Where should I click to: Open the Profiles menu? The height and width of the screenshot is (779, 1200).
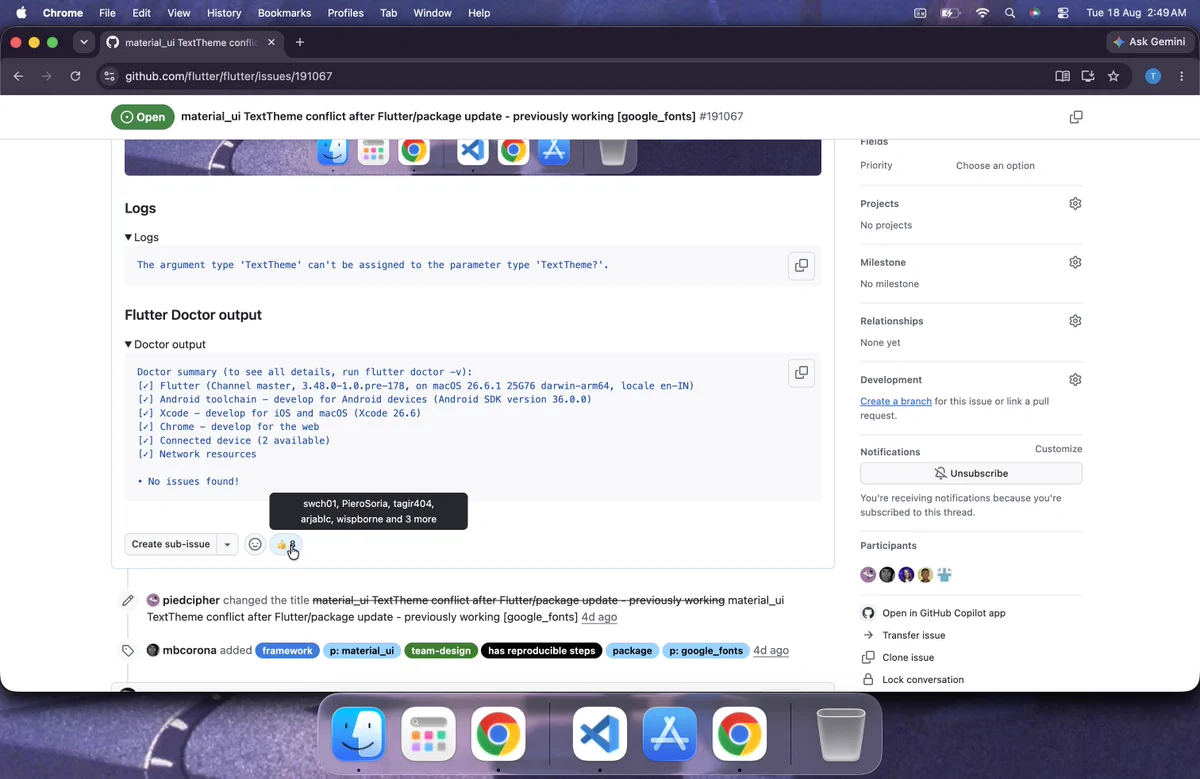(345, 13)
